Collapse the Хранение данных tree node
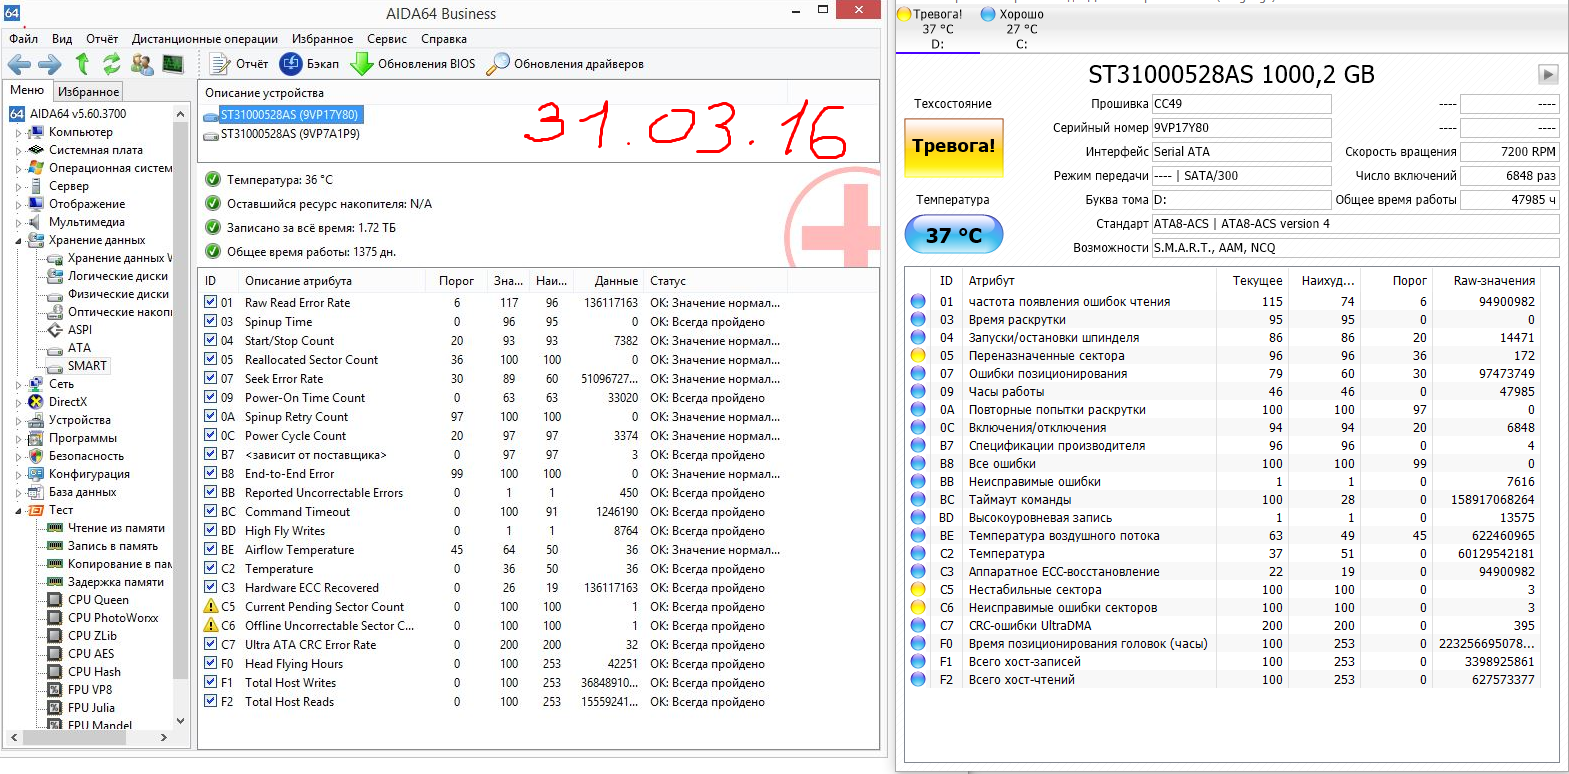1569x774 pixels. (x=18, y=241)
